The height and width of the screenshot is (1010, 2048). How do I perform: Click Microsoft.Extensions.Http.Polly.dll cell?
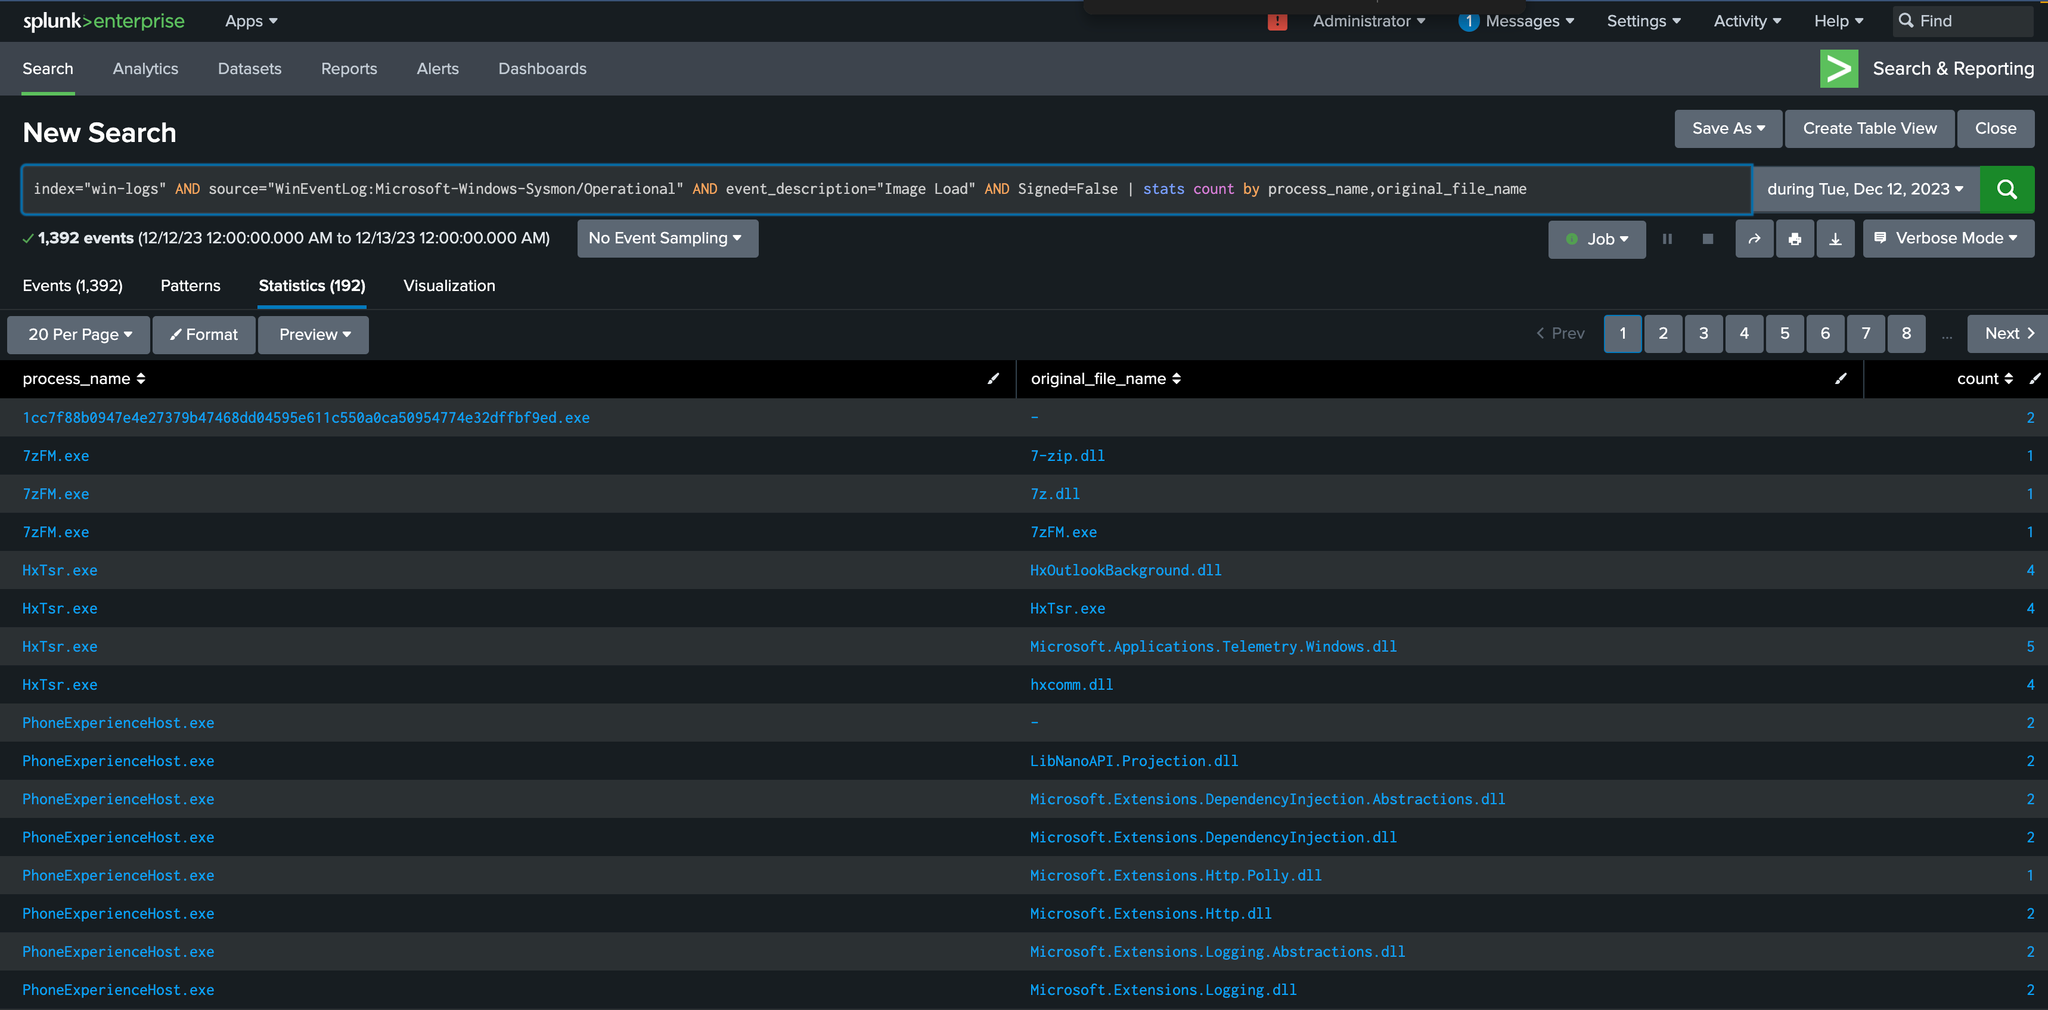coord(1176,875)
